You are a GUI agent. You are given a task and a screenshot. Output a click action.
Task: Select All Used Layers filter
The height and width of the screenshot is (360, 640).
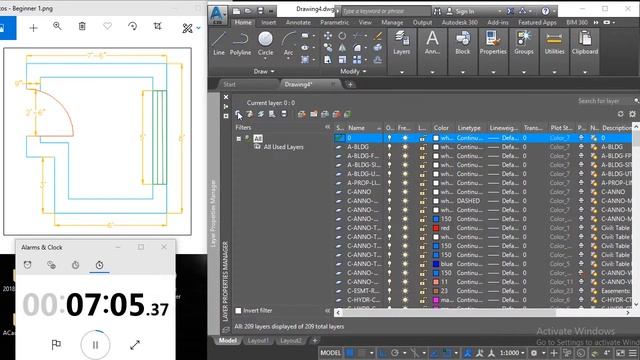(x=283, y=147)
